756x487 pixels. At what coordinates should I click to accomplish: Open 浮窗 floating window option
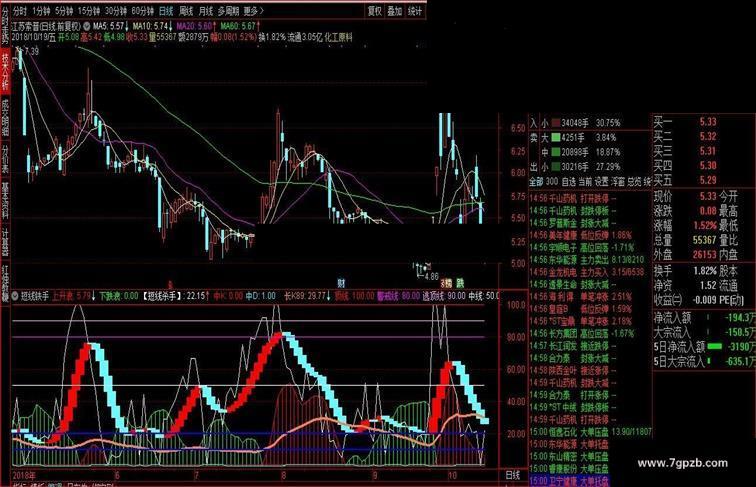(618, 182)
